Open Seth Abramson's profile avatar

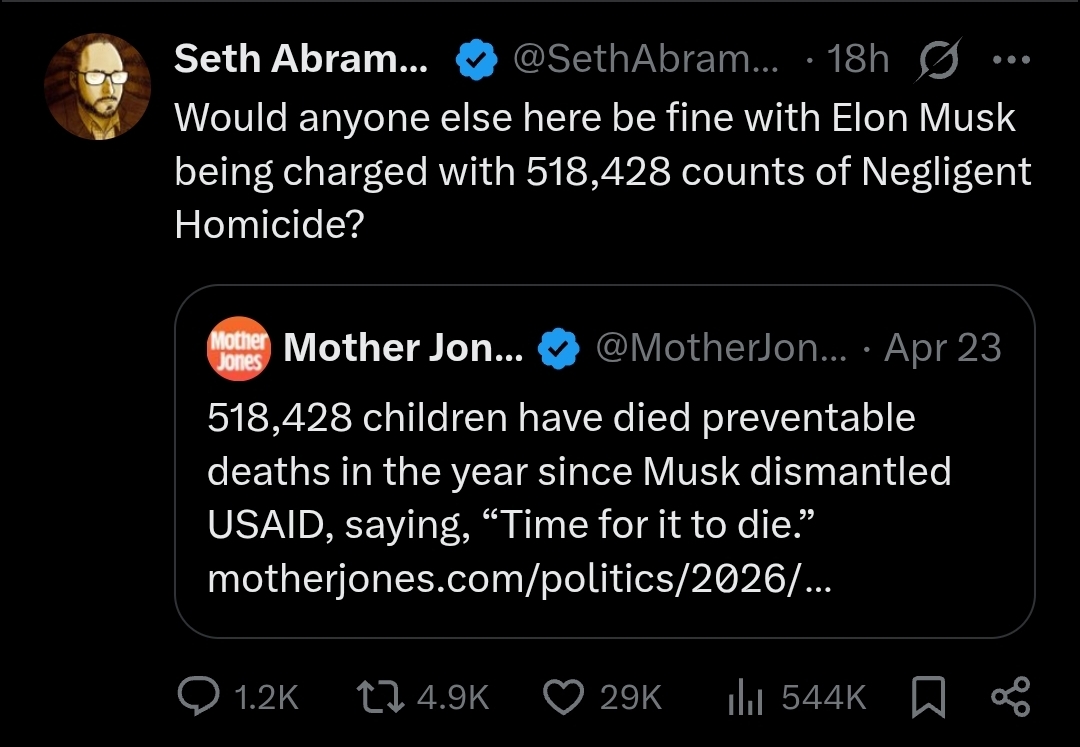tap(97, 85)
